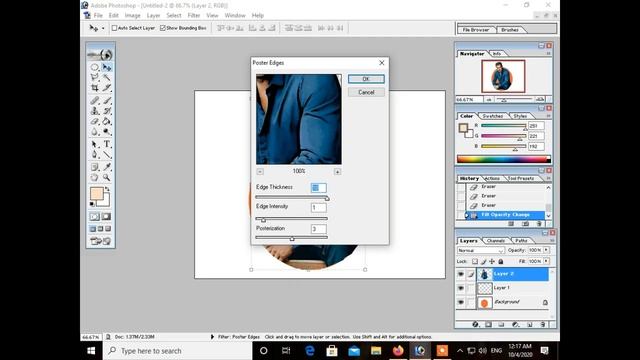
Task: Open the File Browser tab
Action: (x=476, y=30)
